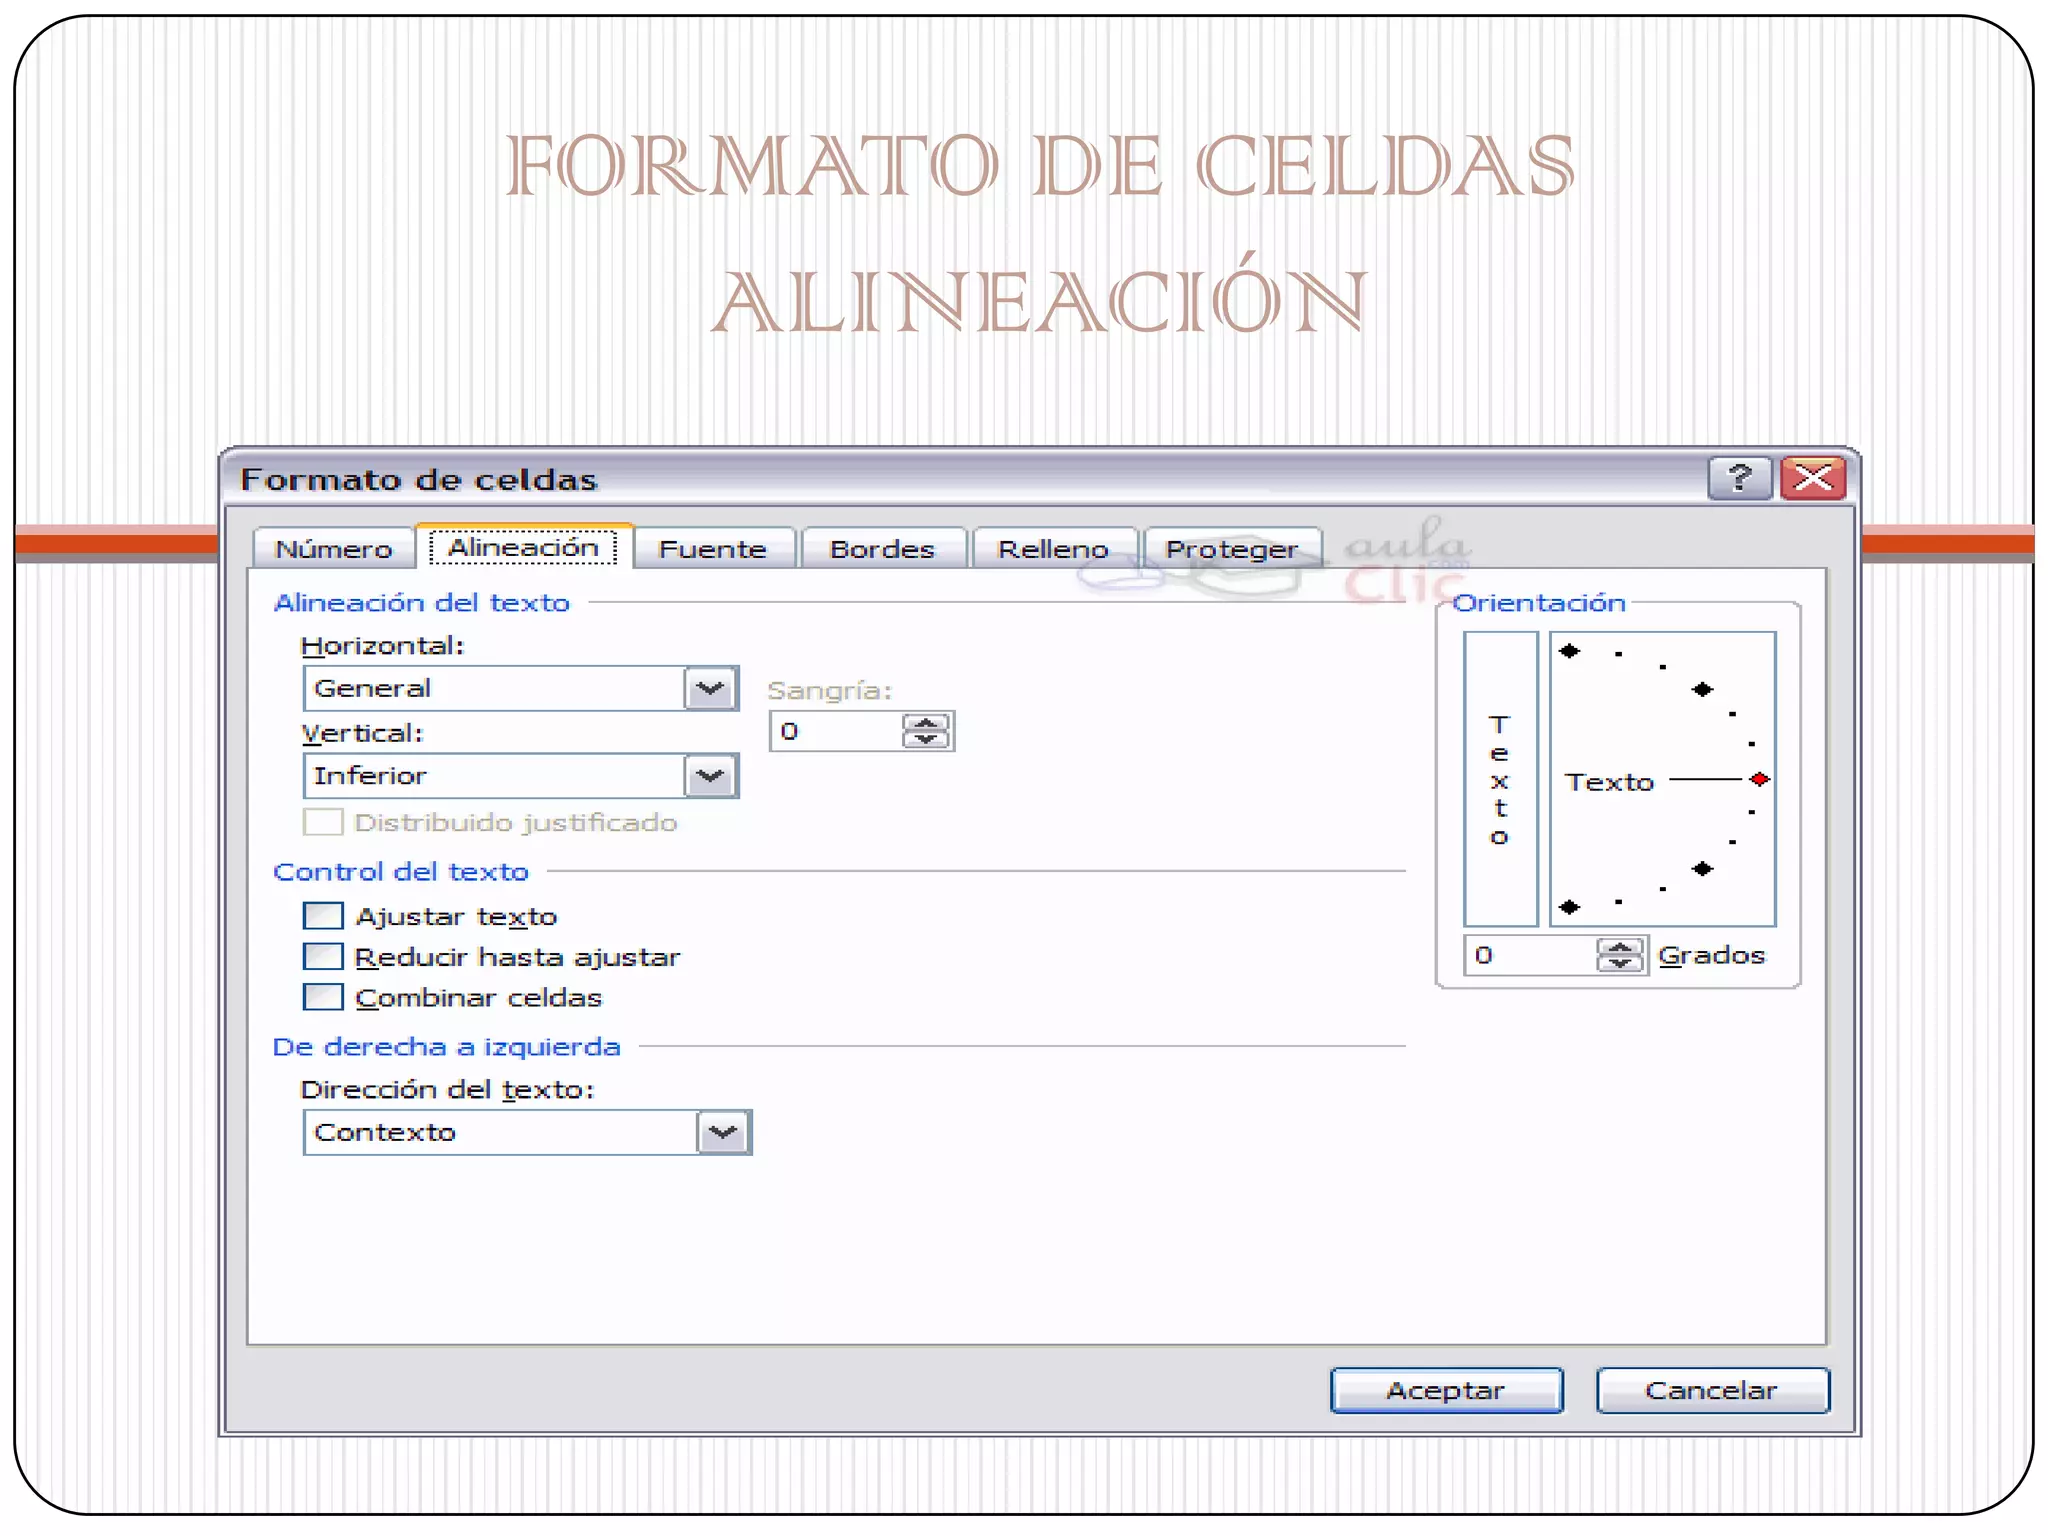This screenshot has width=2048, height=1536.
Task: Click the Horizontal field showing General
Action: pyautogui.click(x=520, y=688)
